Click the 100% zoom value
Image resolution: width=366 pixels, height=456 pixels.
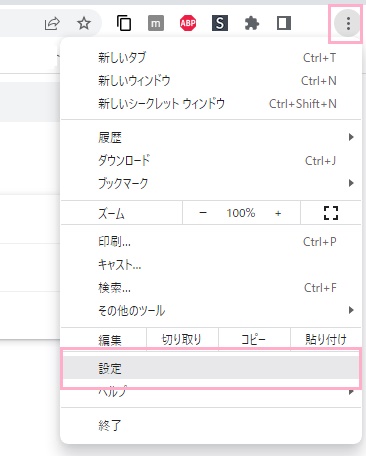(x=241, y=213)
